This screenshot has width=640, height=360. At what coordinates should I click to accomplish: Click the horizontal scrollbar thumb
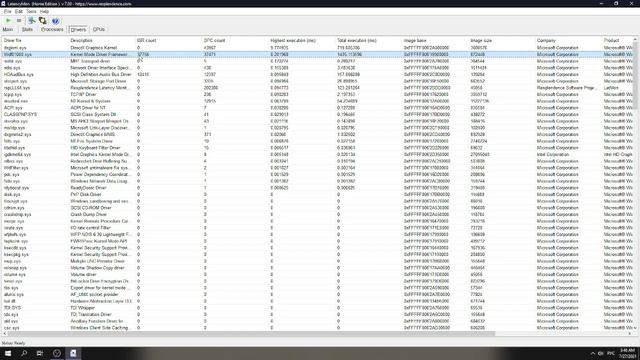251,333
